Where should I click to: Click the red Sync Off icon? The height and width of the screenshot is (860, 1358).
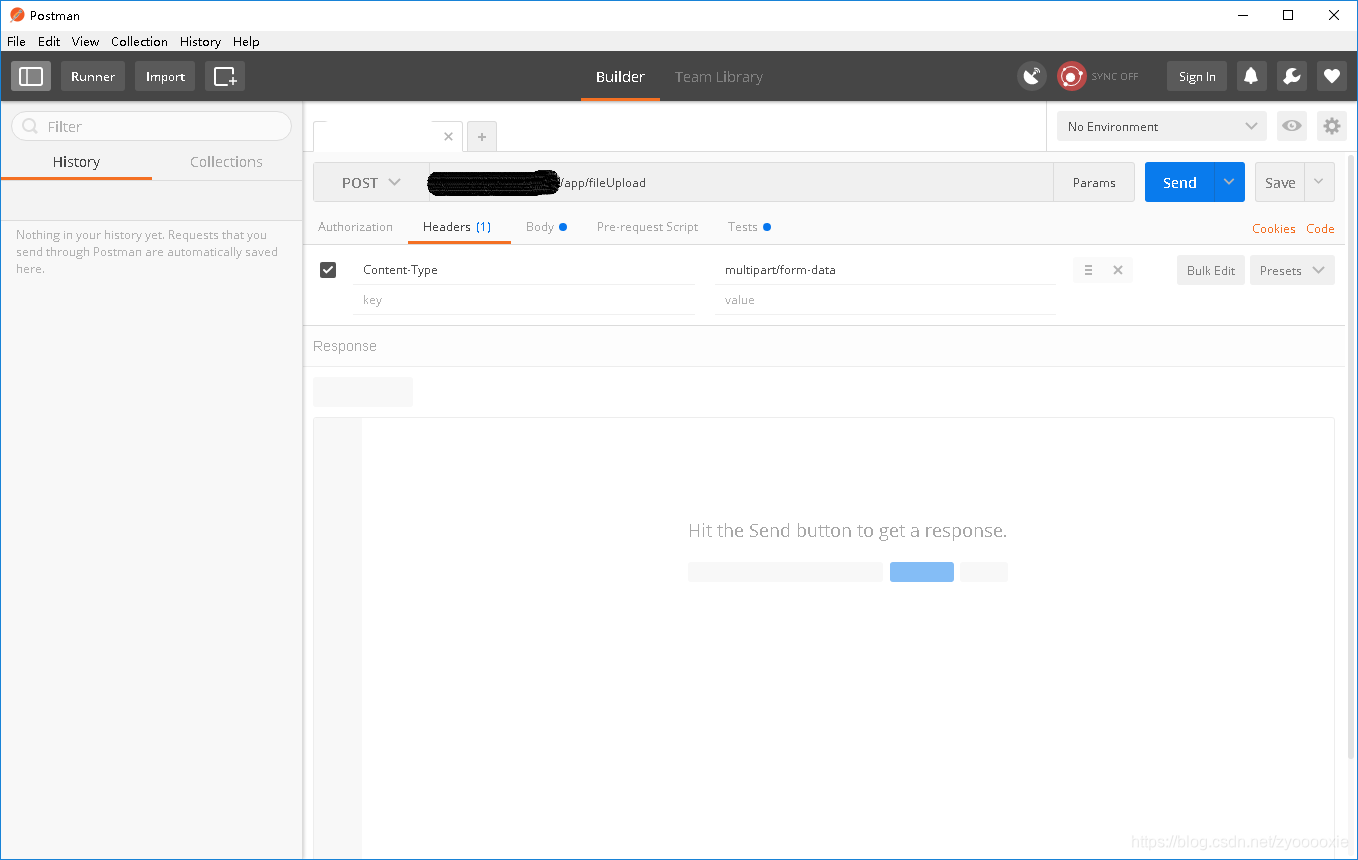1072,76
